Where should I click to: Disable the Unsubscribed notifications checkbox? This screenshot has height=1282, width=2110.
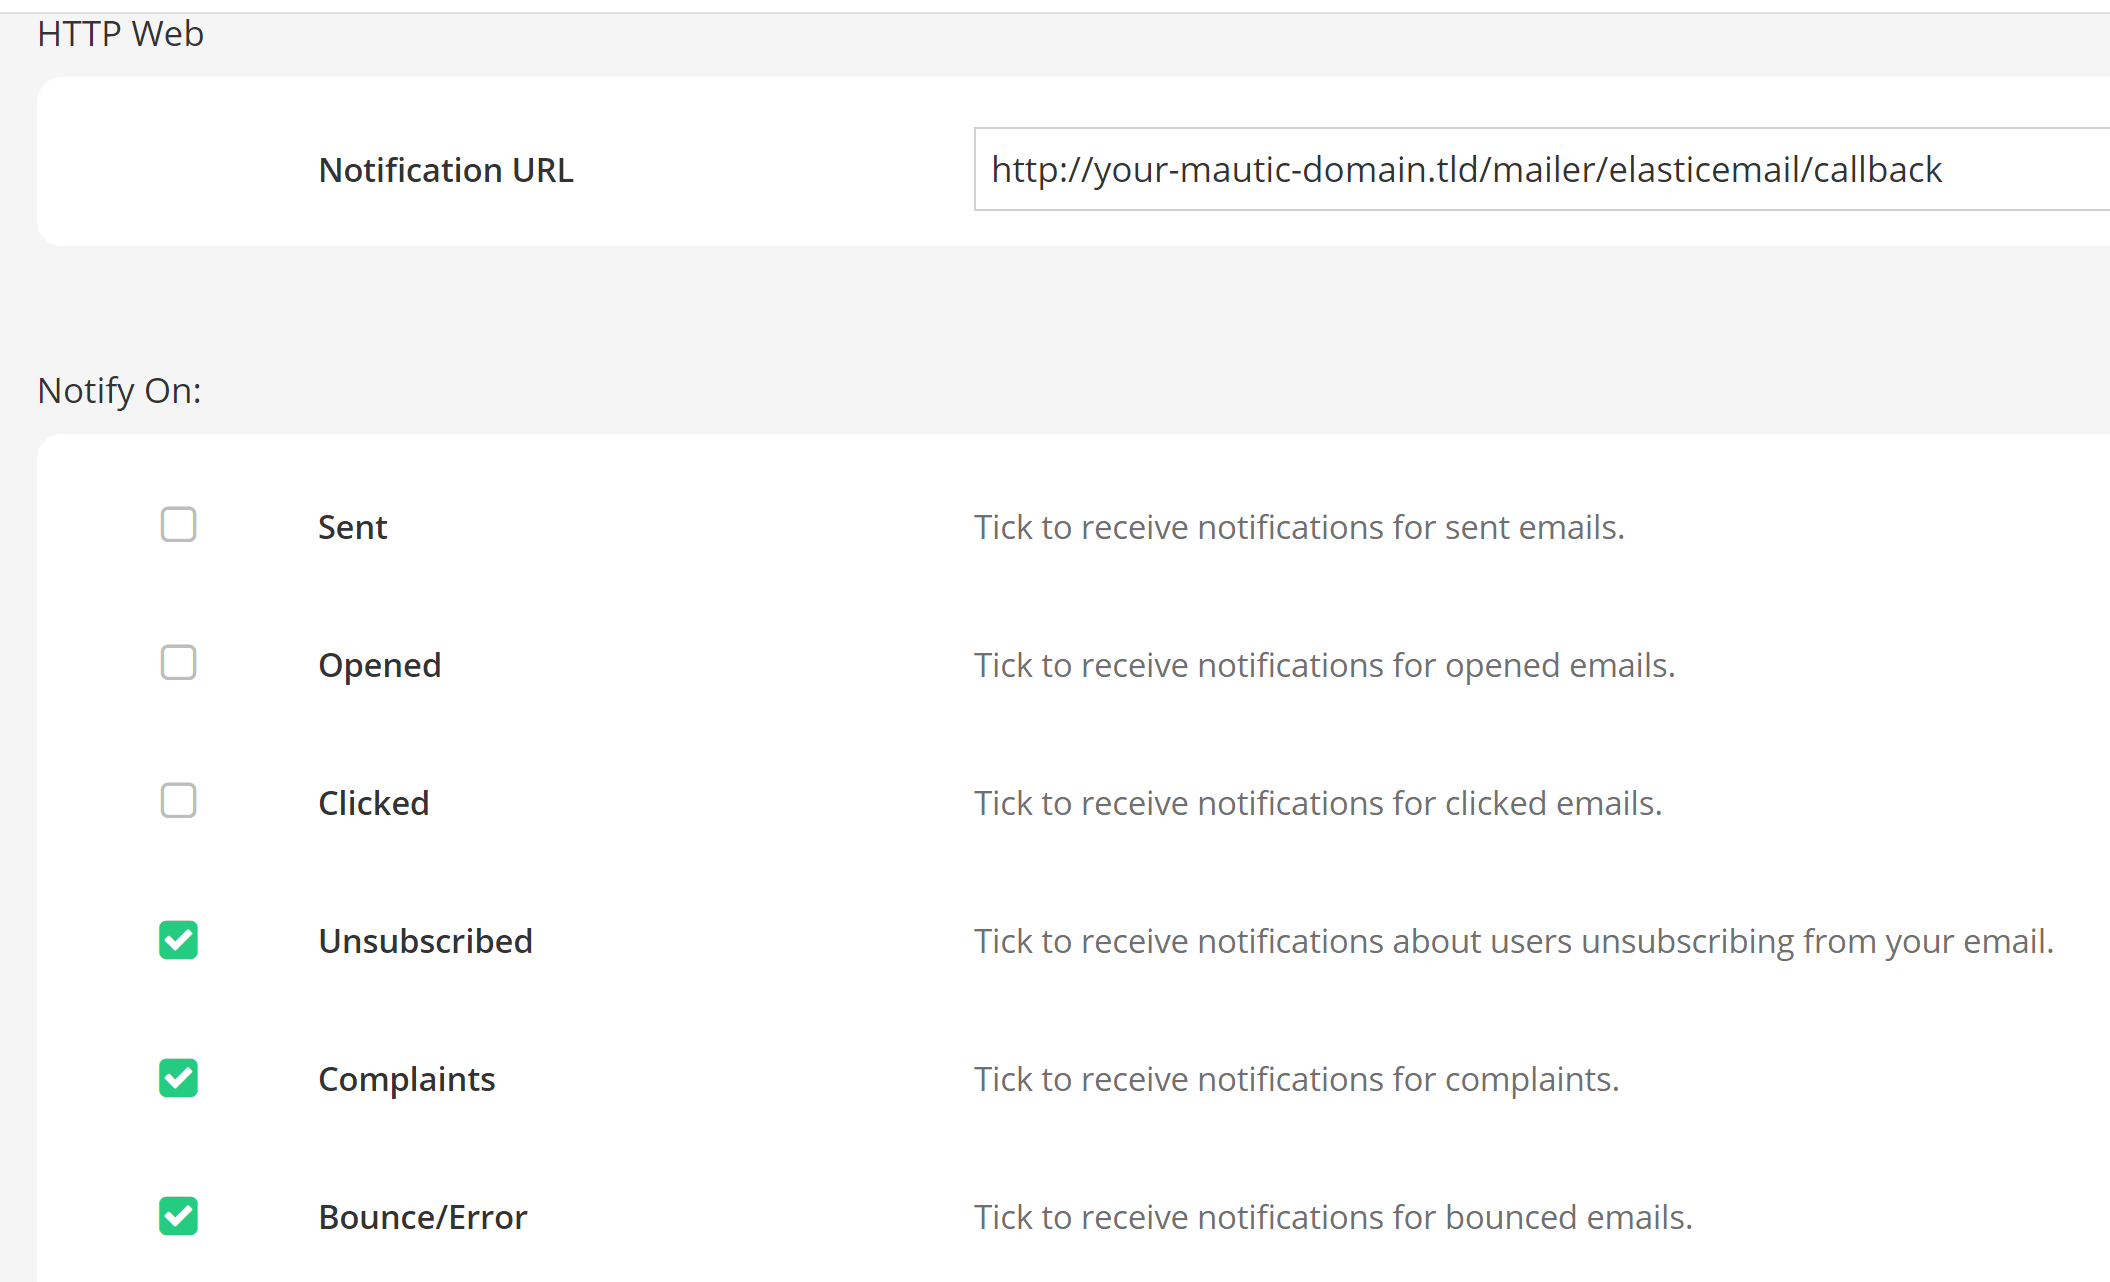tap(178, 939)
